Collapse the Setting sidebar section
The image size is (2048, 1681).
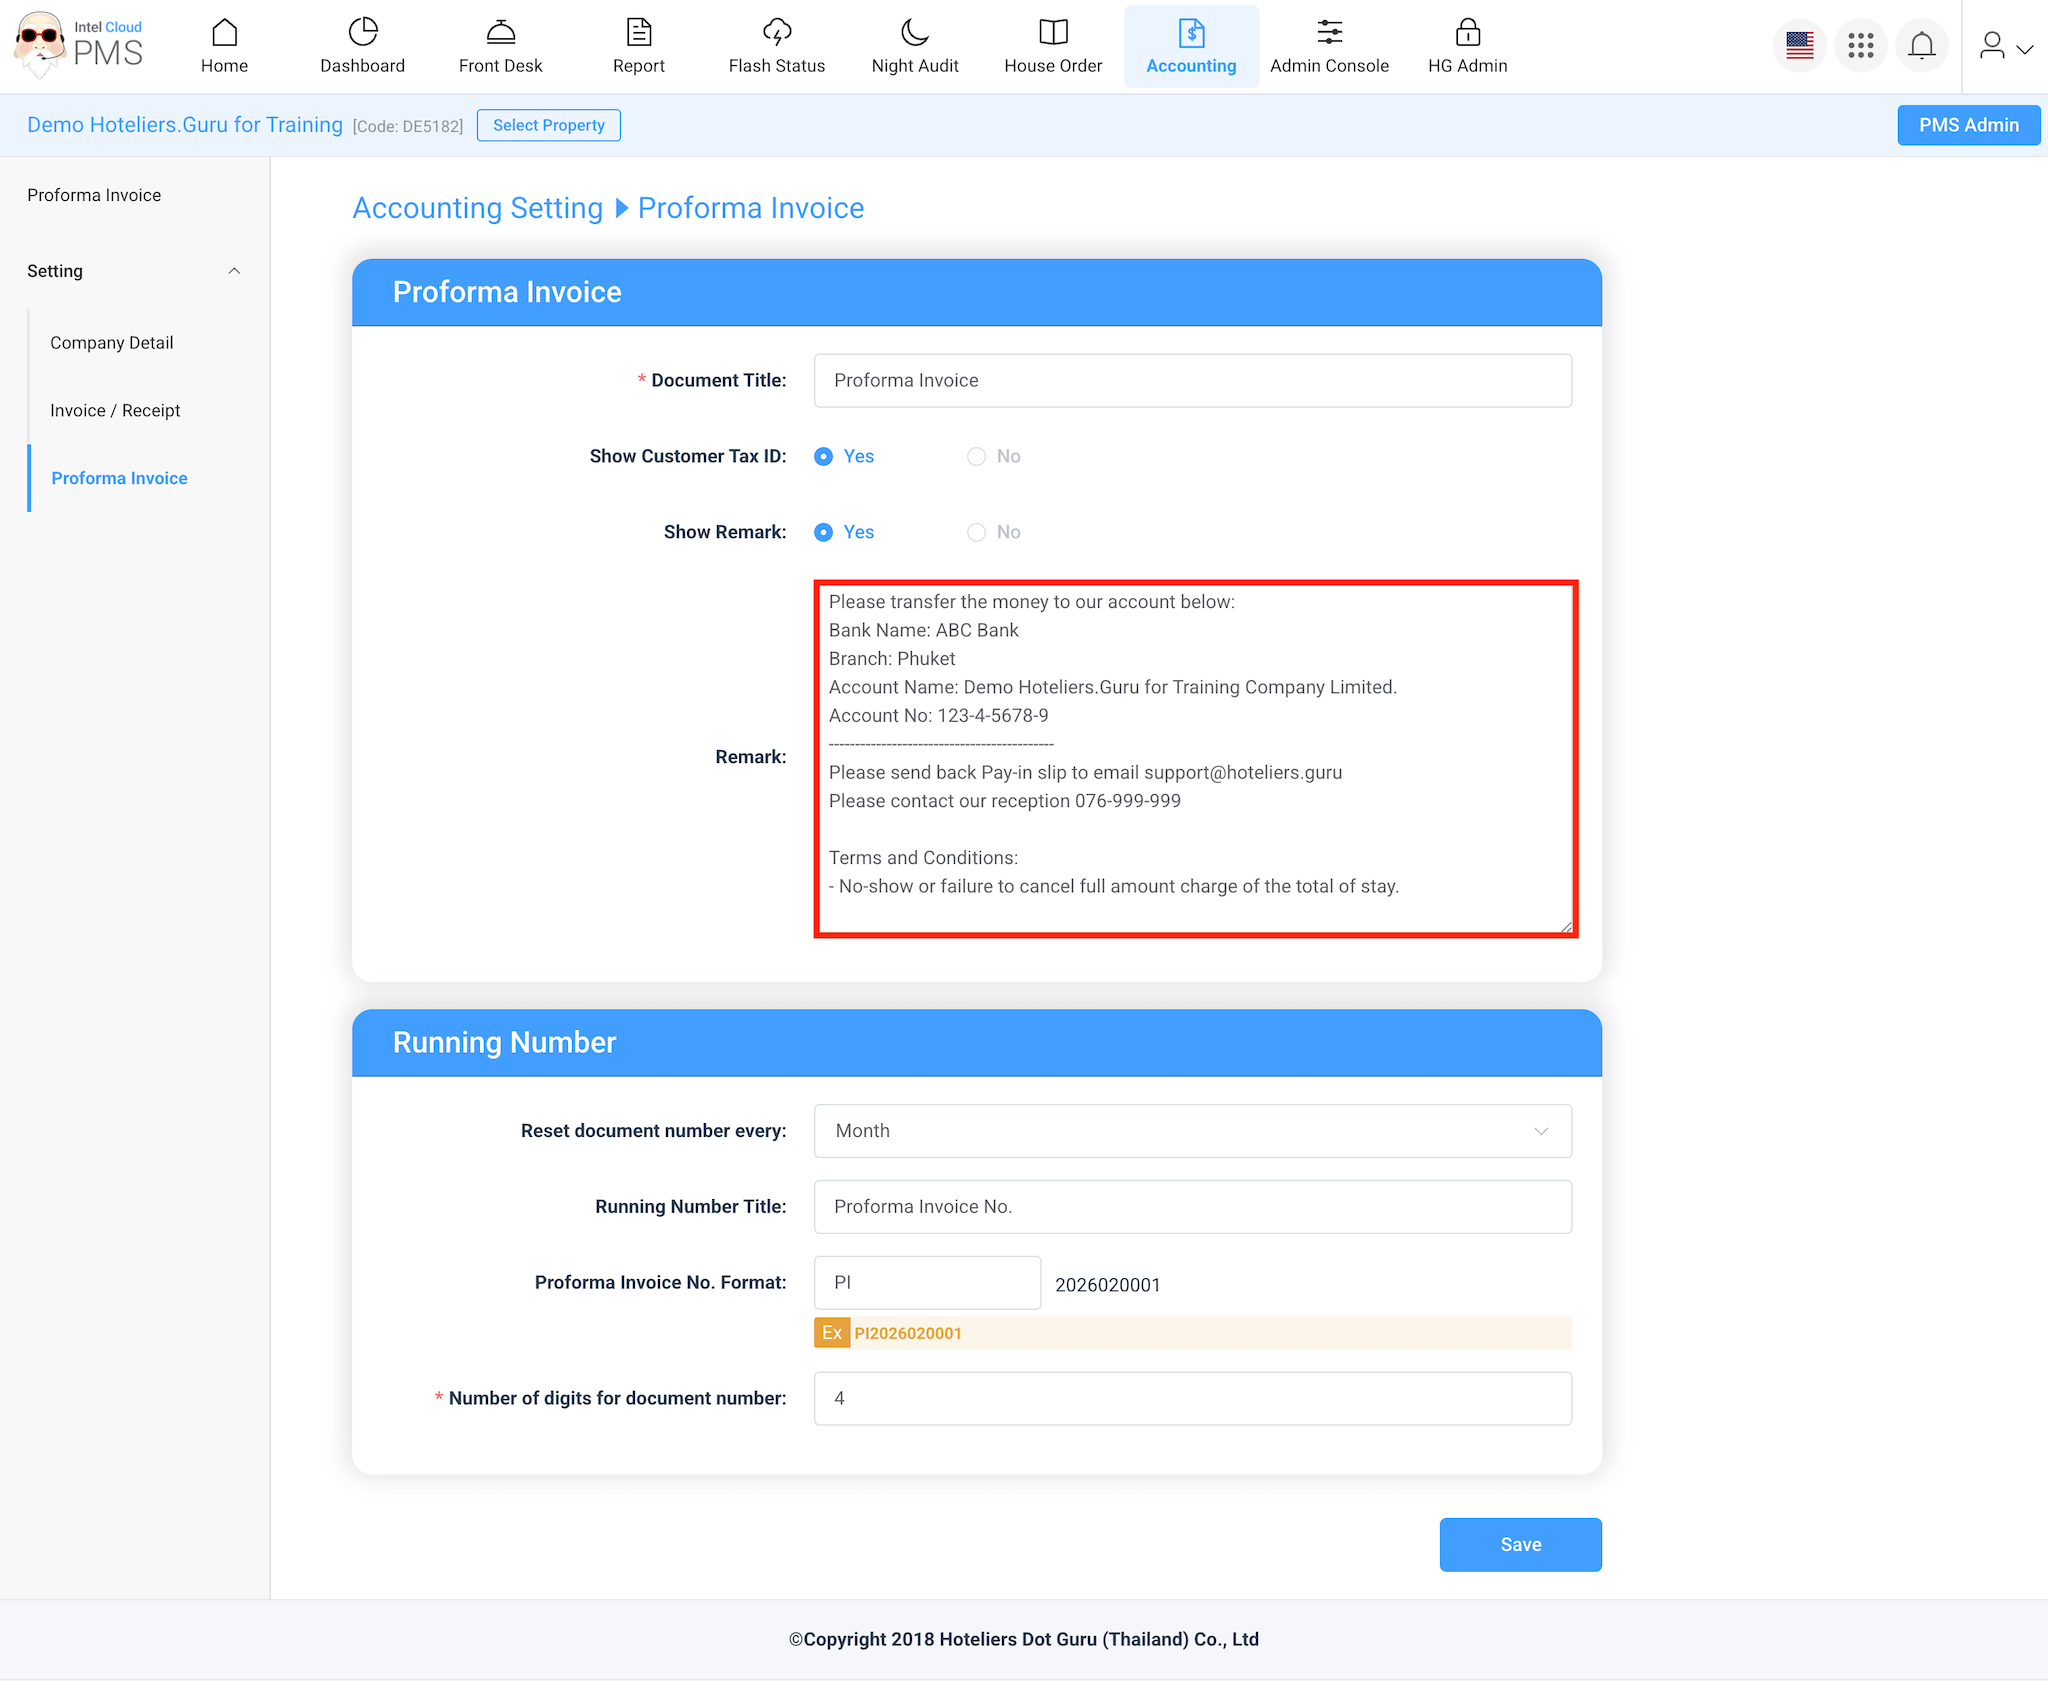click(234, 271)
